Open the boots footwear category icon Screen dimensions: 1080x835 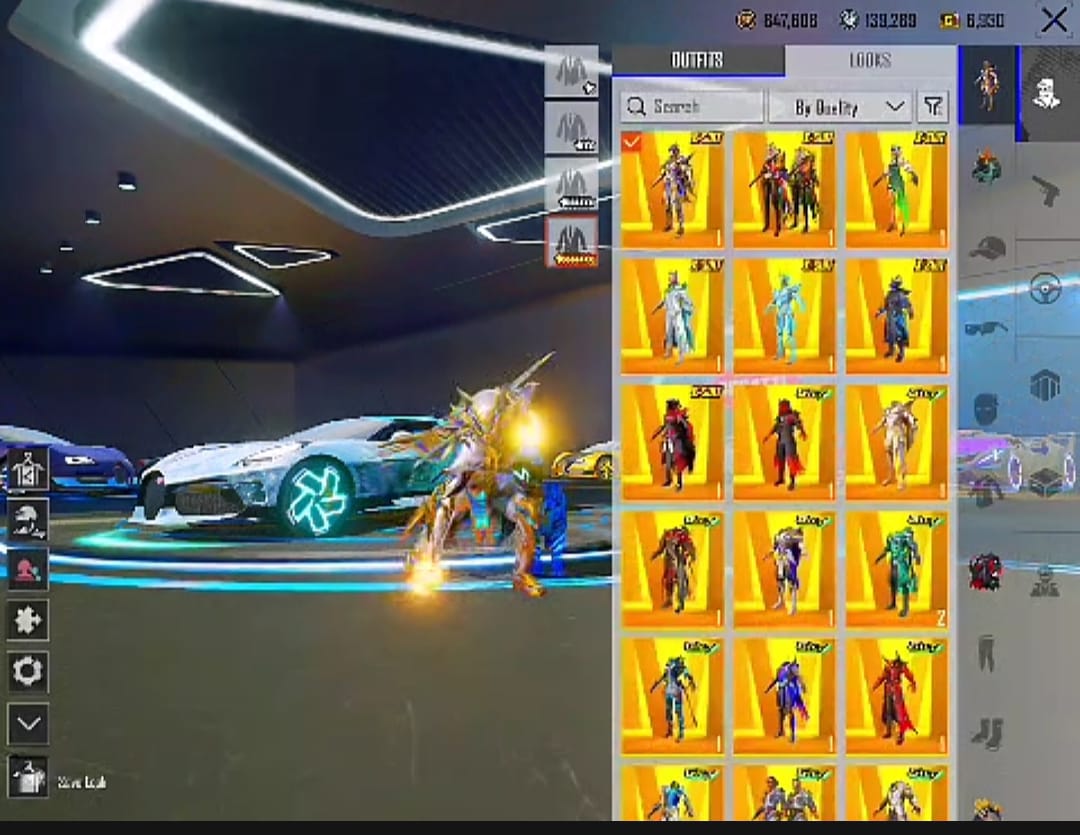pyautogui.click(x=986, y=733)
